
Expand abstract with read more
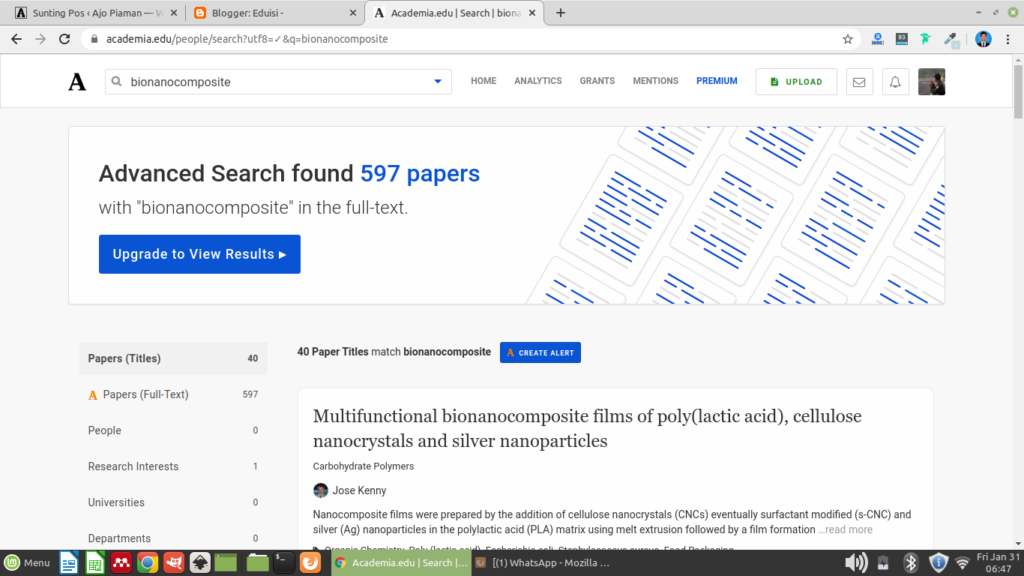pyautogui.click(x=846, y=530)
